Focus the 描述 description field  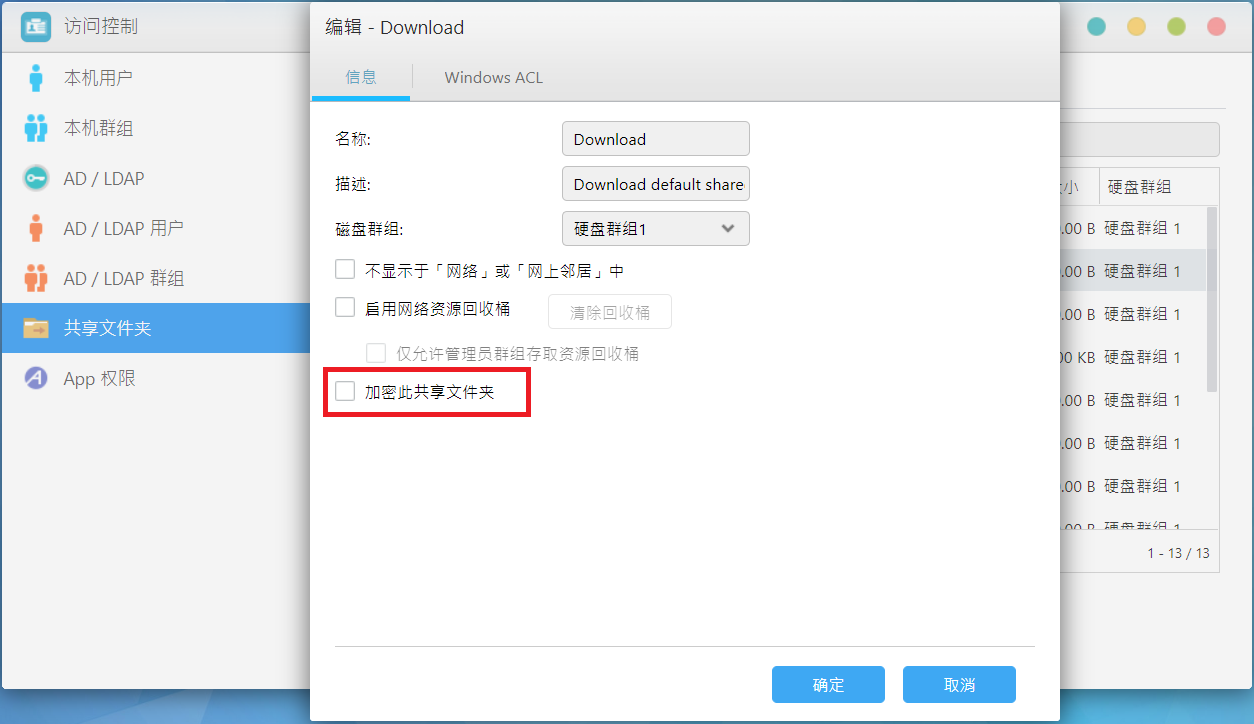[656, 184]
